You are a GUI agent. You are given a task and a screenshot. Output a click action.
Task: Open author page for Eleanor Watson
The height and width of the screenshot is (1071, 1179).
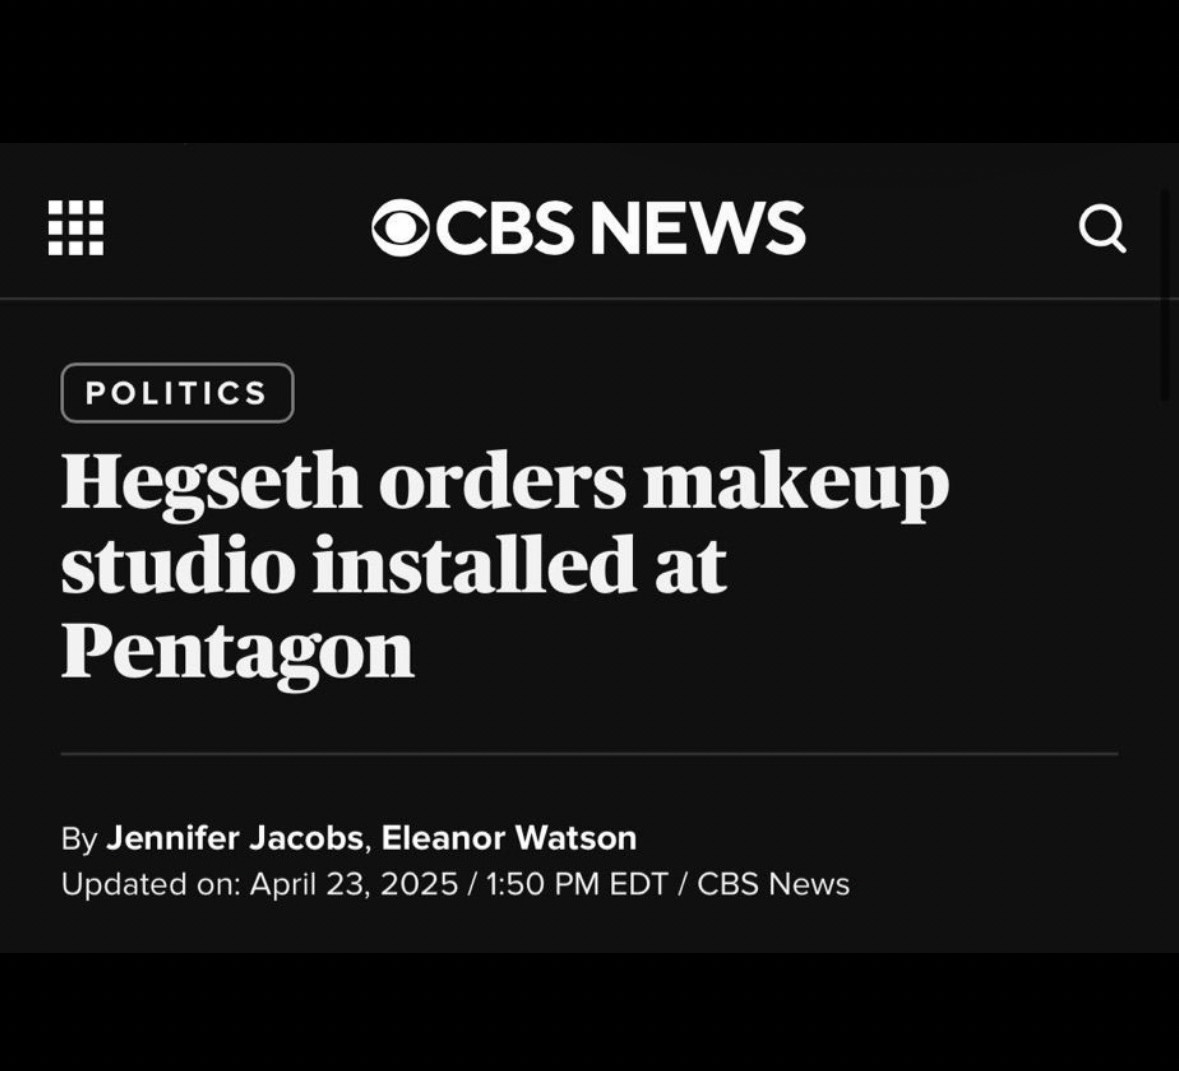coord(509,838)
